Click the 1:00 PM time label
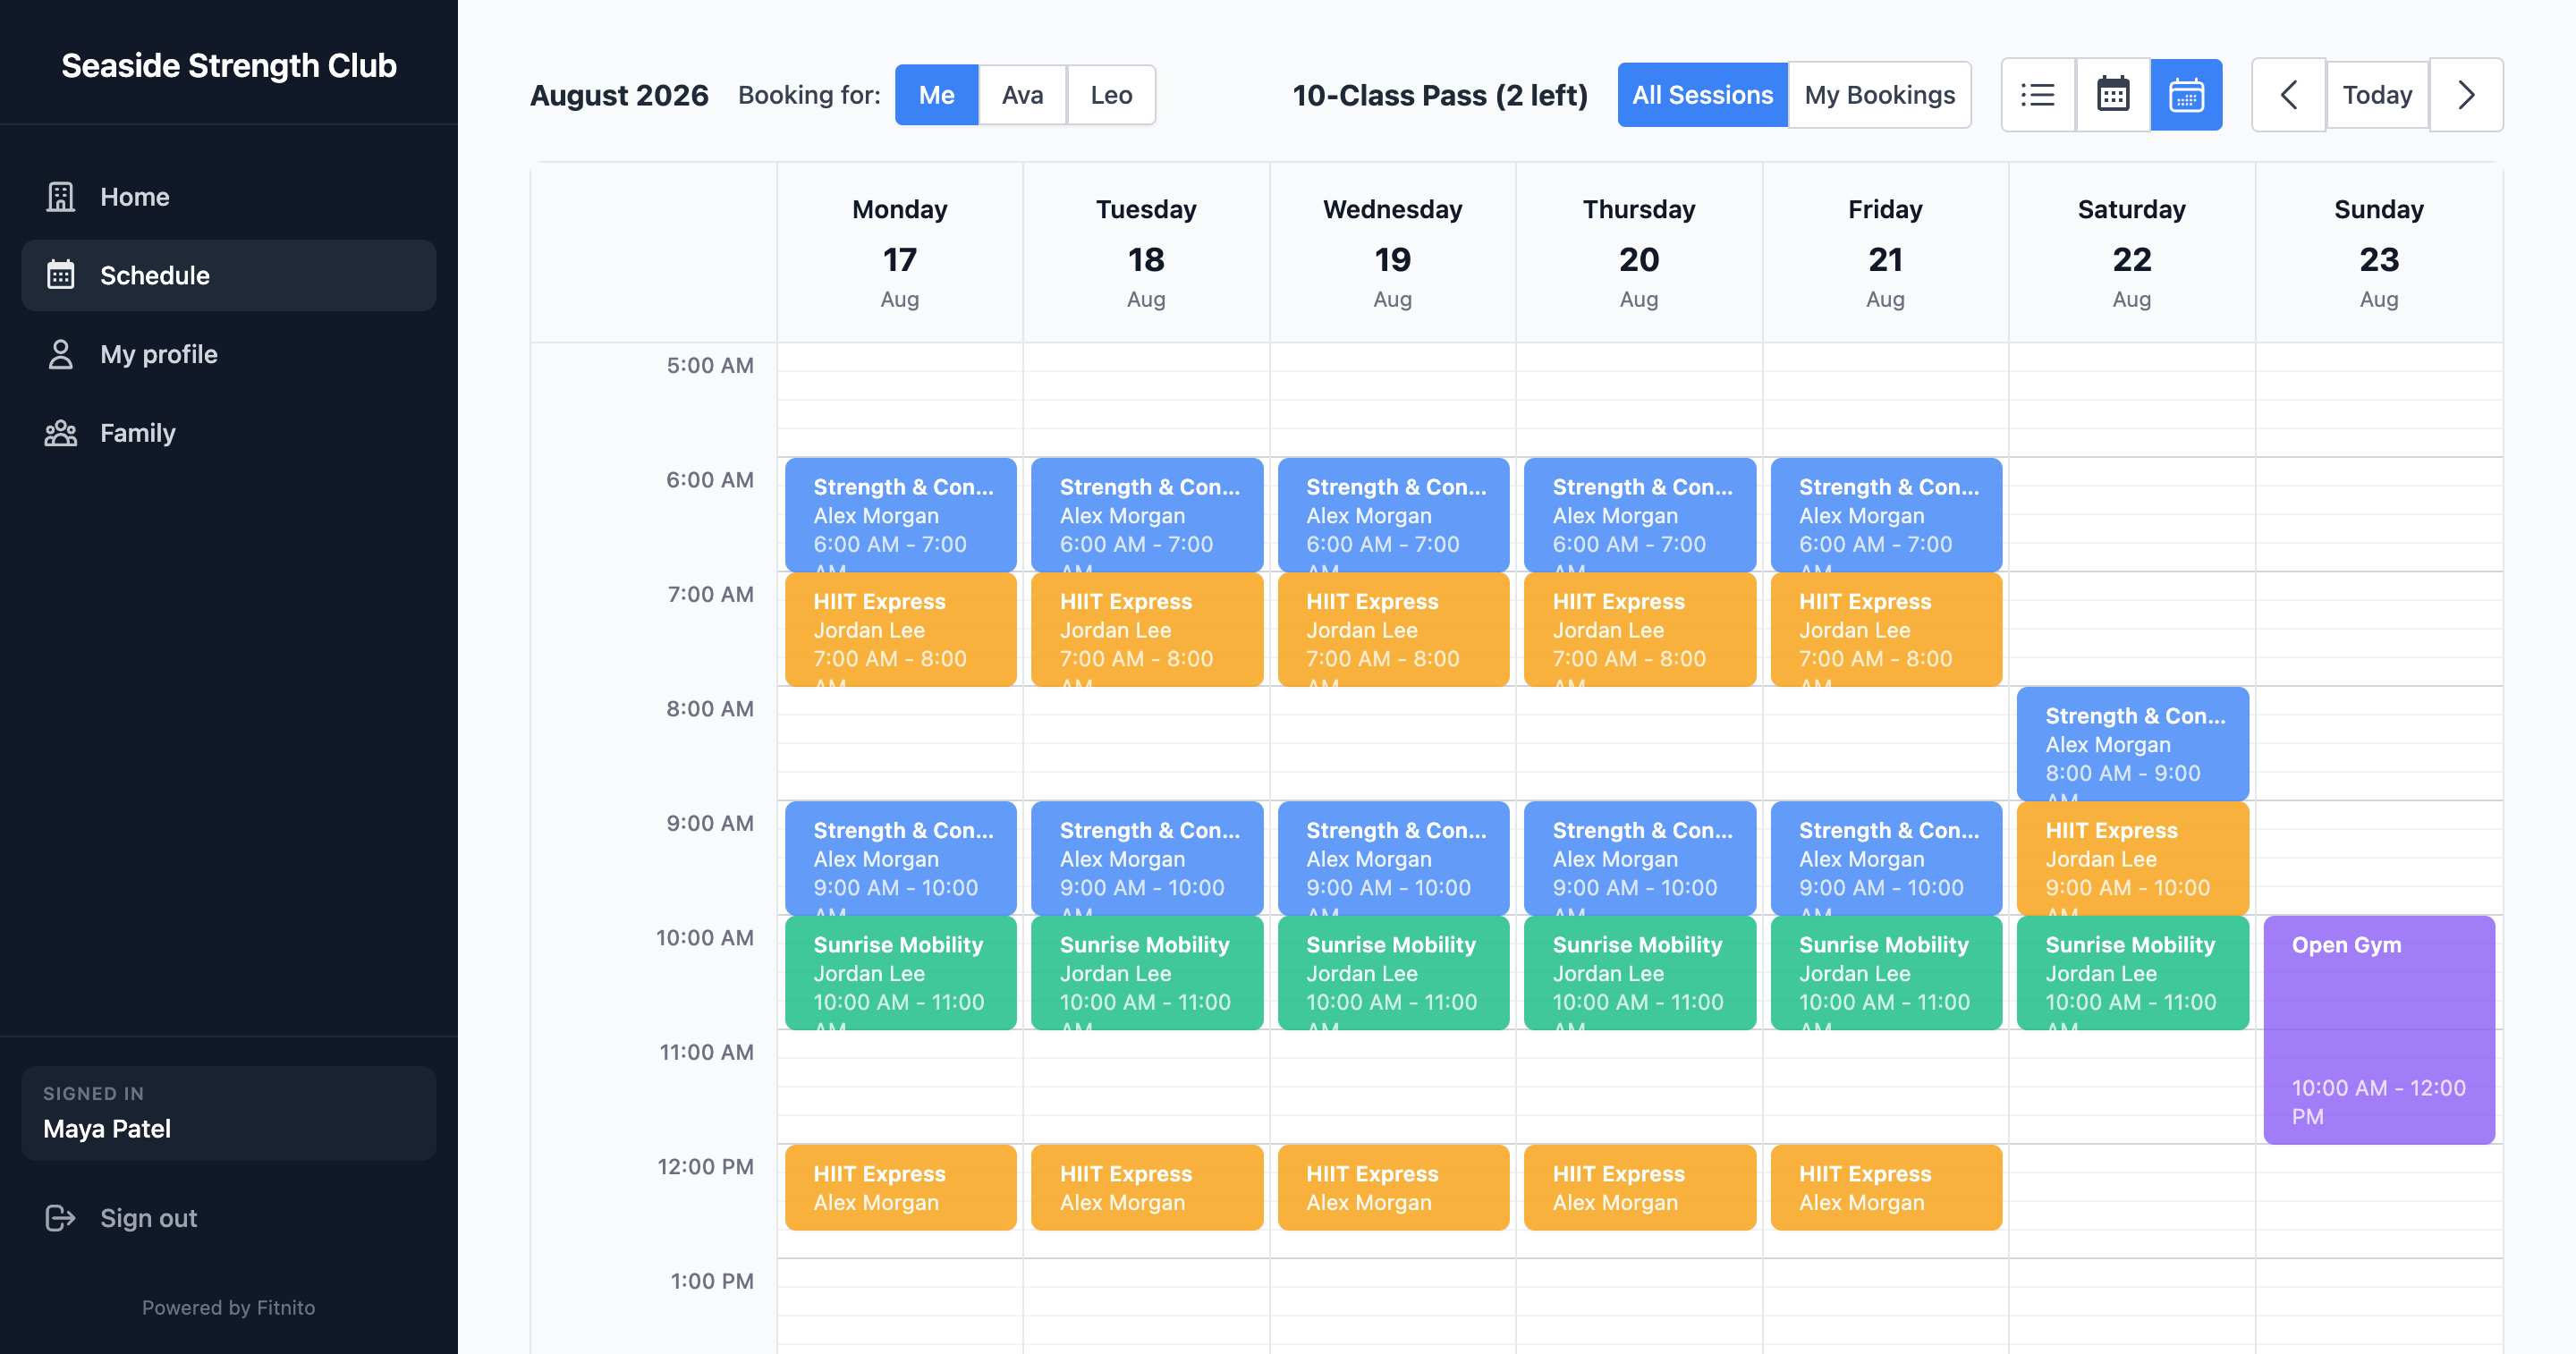The width and height of the screenshot is (2576, 1354). 712,1281
